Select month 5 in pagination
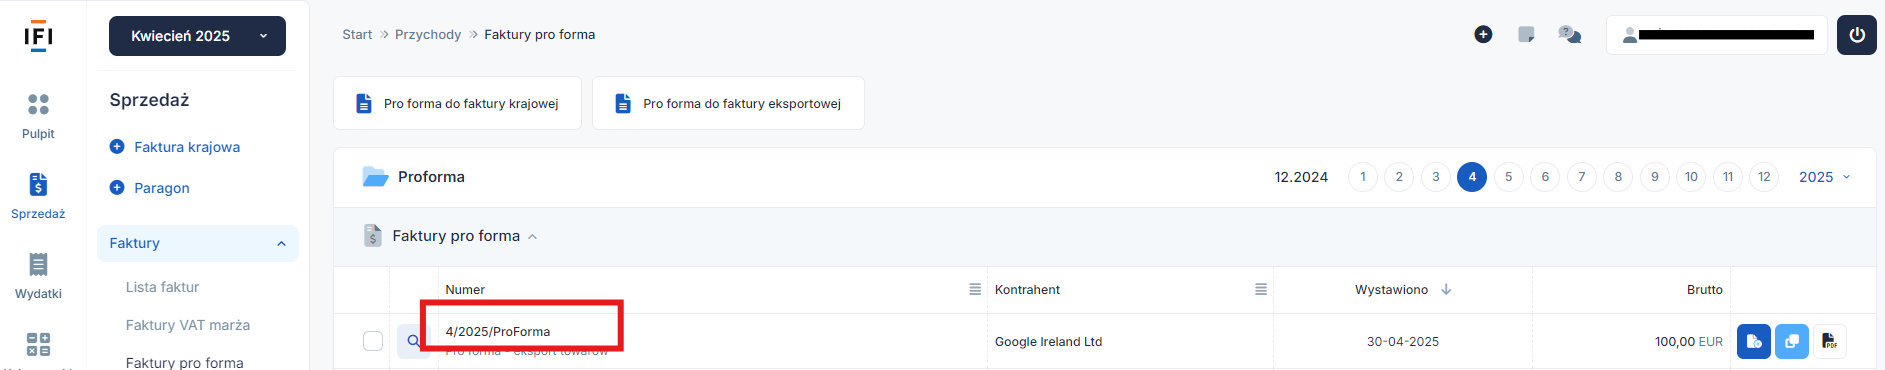The width and height of the screenshot is (1885, 370). point(1508,177)
